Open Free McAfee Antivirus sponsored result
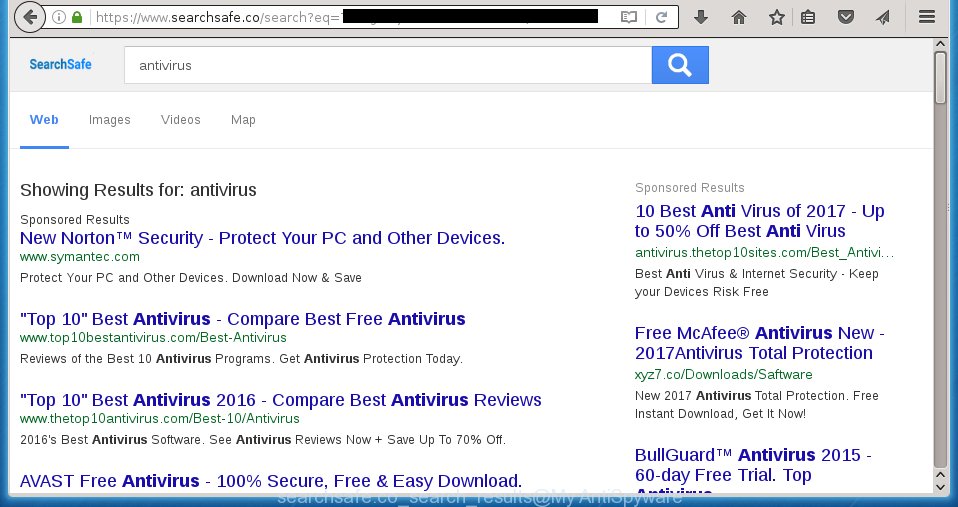The height and width of the screenshot is (507, 958). pos(759,343)
